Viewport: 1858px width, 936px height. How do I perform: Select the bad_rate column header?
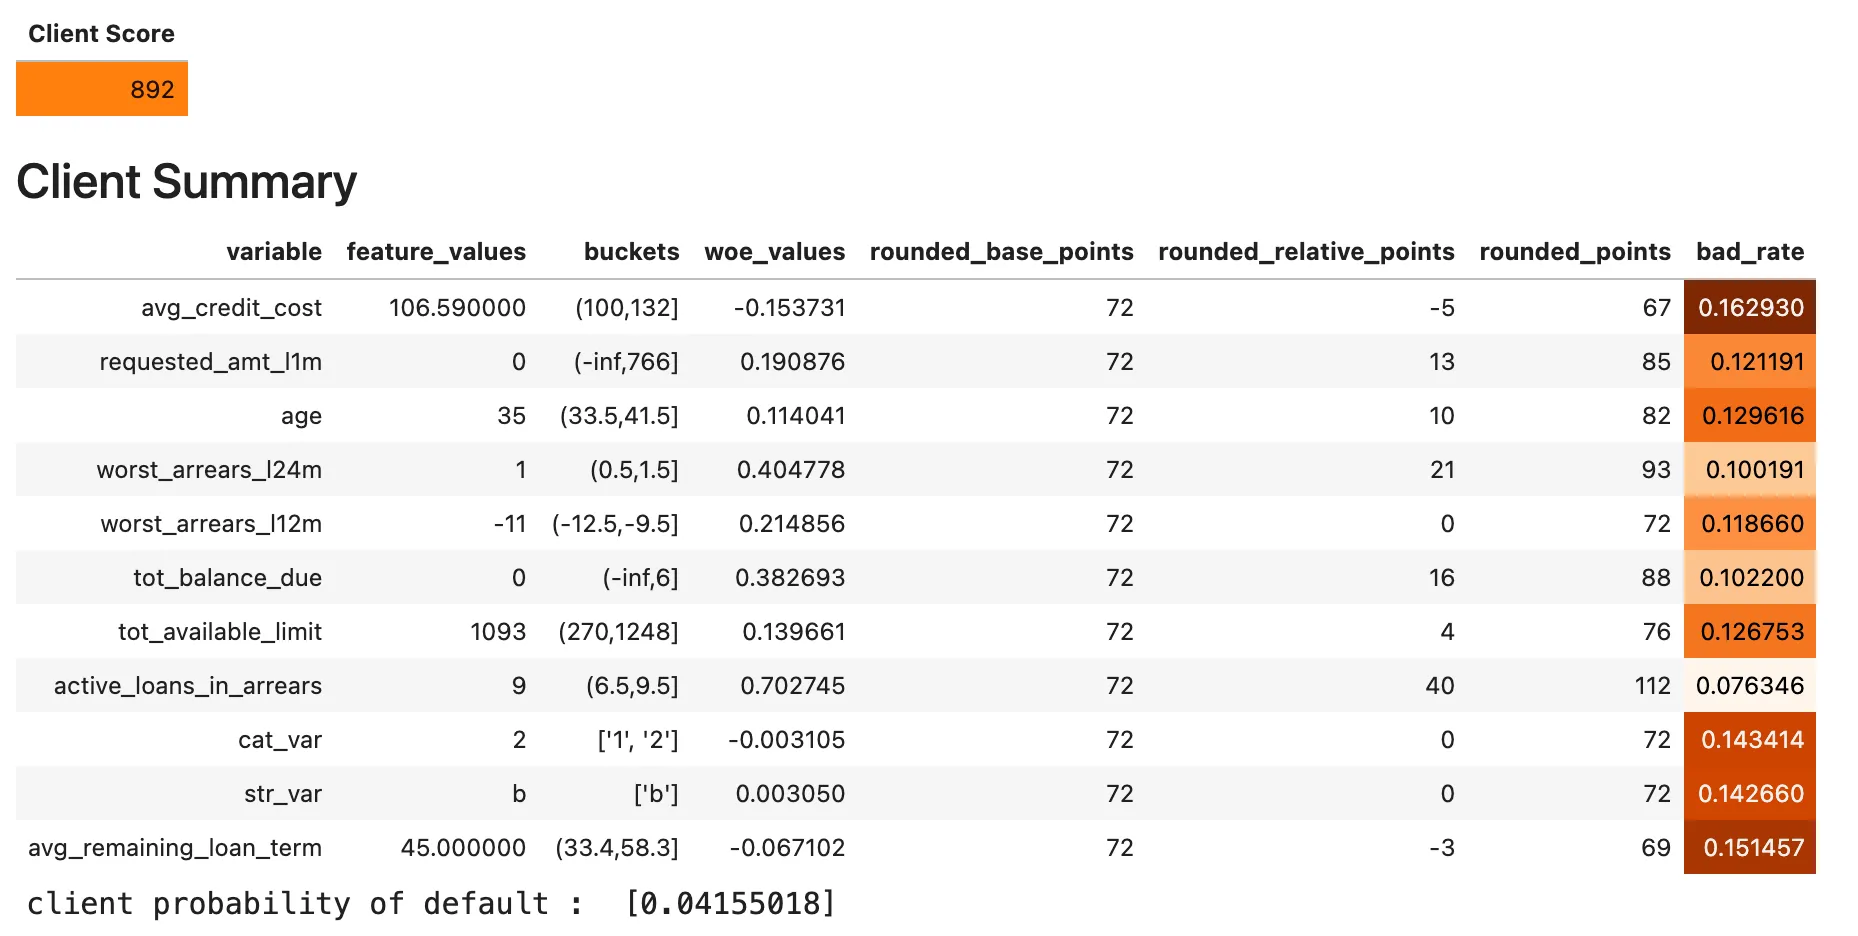(1750, 252)
